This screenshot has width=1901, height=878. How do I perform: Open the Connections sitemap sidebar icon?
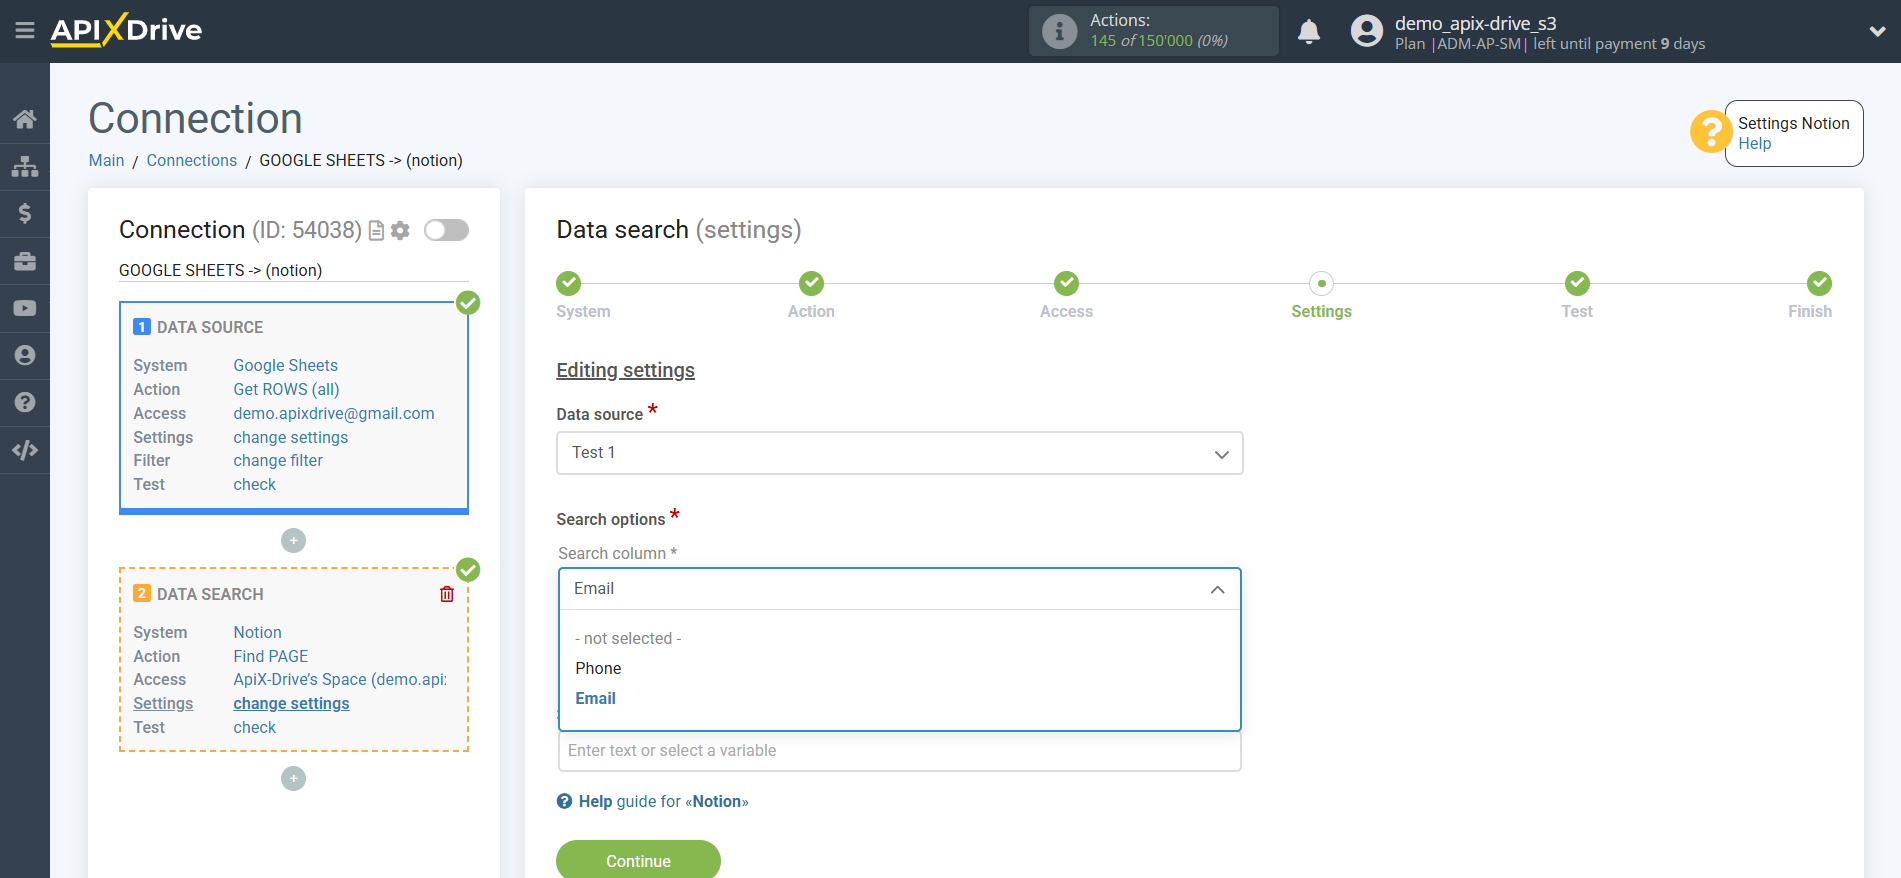(x=25, y=166)
